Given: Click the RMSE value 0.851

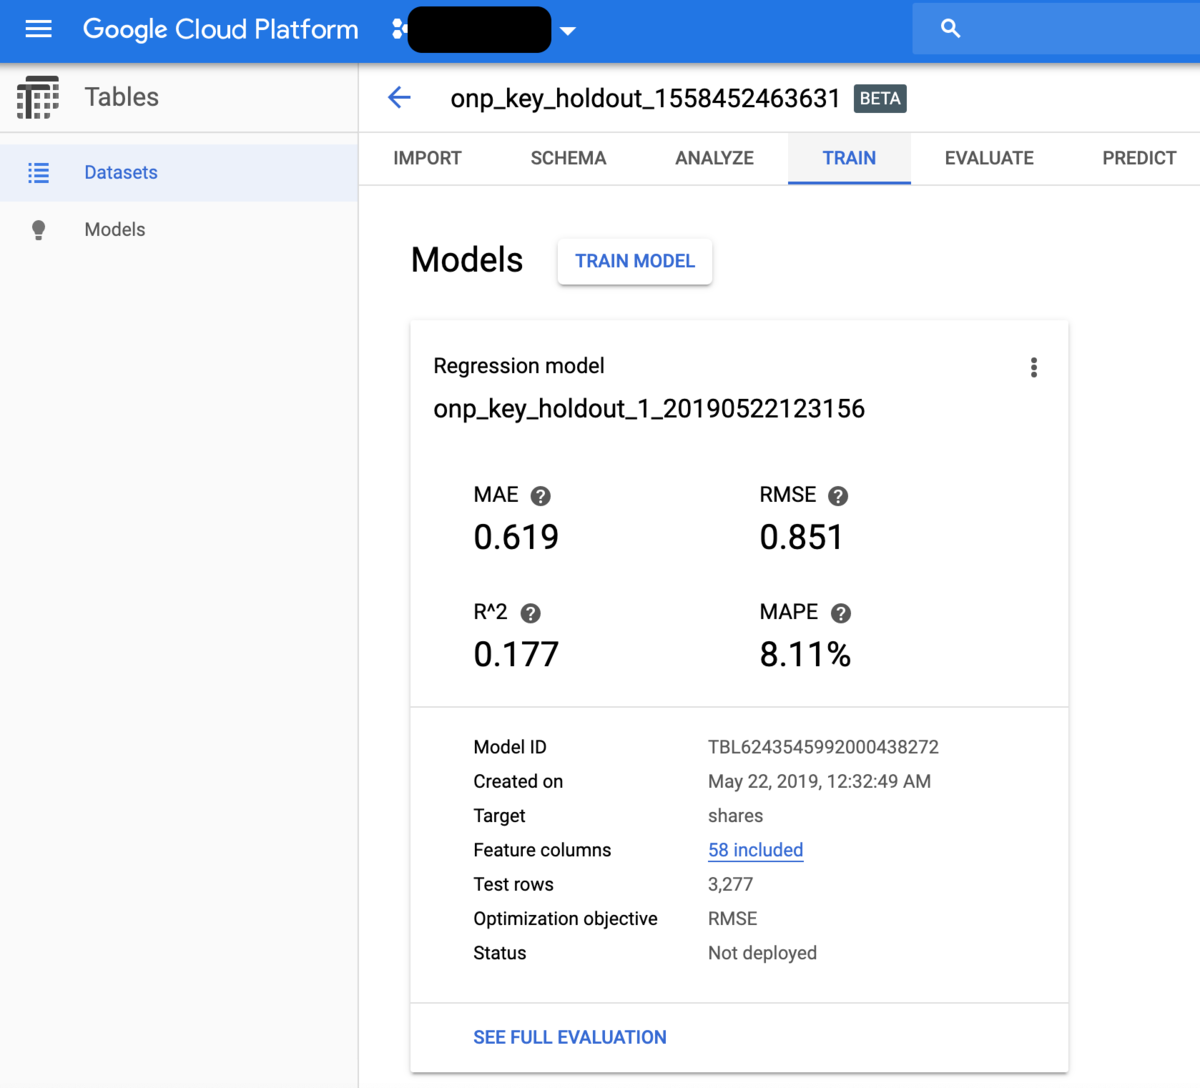Looking at the screenshot, I should (801, 537).
